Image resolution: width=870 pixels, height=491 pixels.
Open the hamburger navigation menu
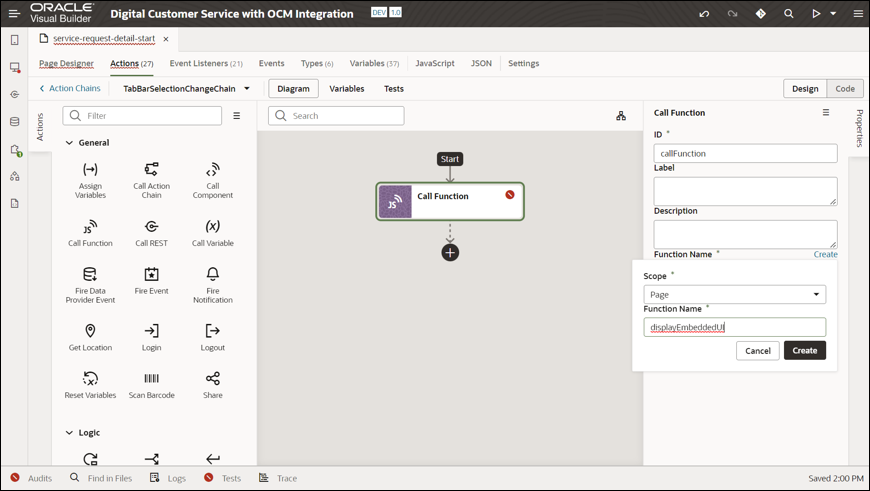[14, 13]
